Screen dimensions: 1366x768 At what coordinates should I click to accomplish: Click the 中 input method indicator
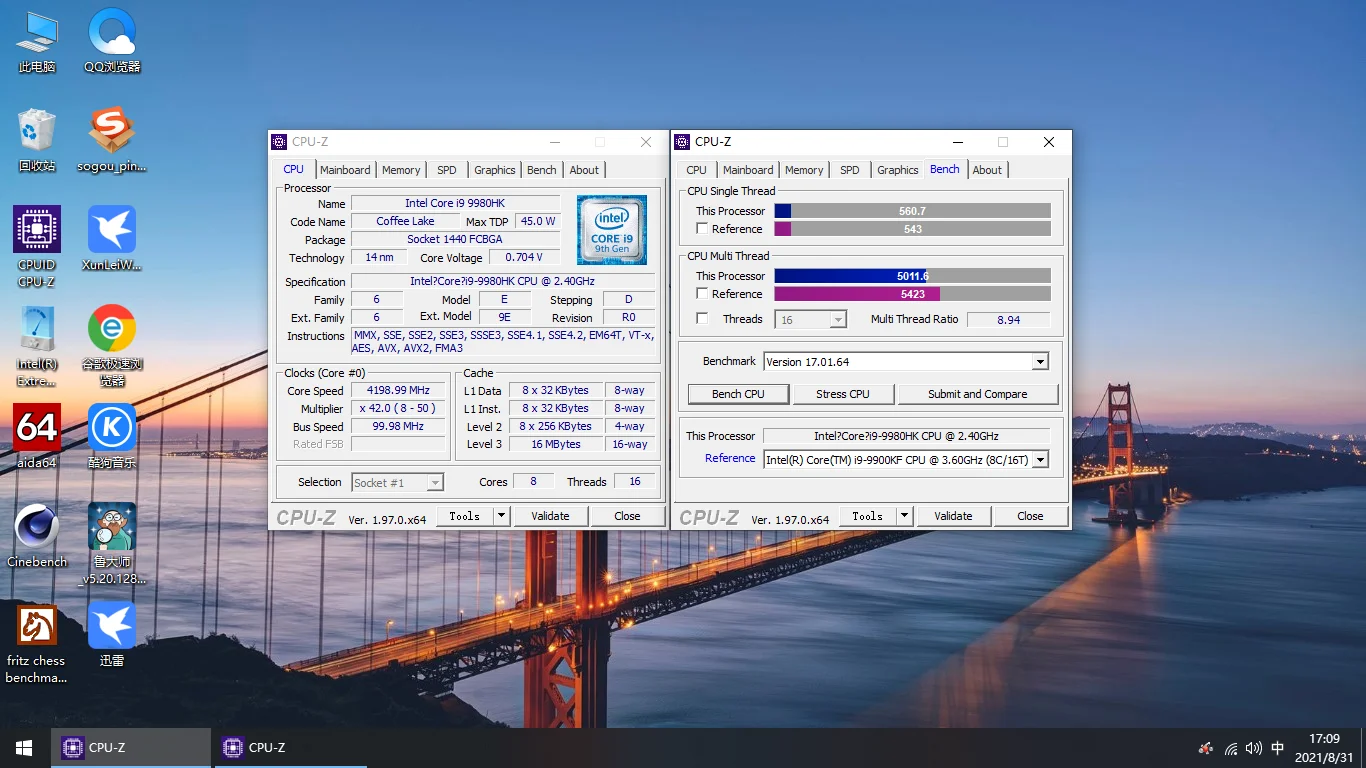[x=1277, y=748]
